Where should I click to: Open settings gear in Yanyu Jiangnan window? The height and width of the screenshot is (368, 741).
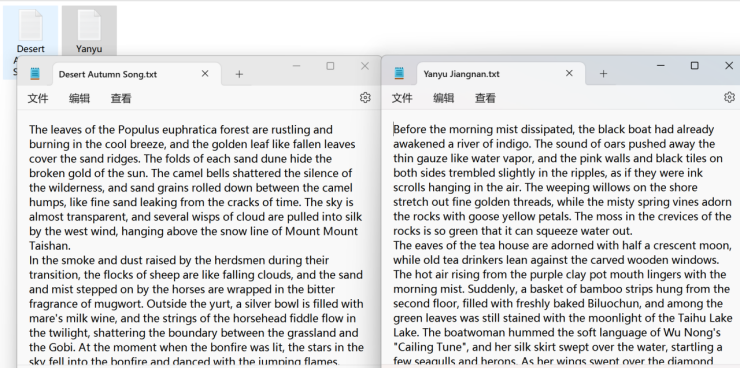pos(729,97)
